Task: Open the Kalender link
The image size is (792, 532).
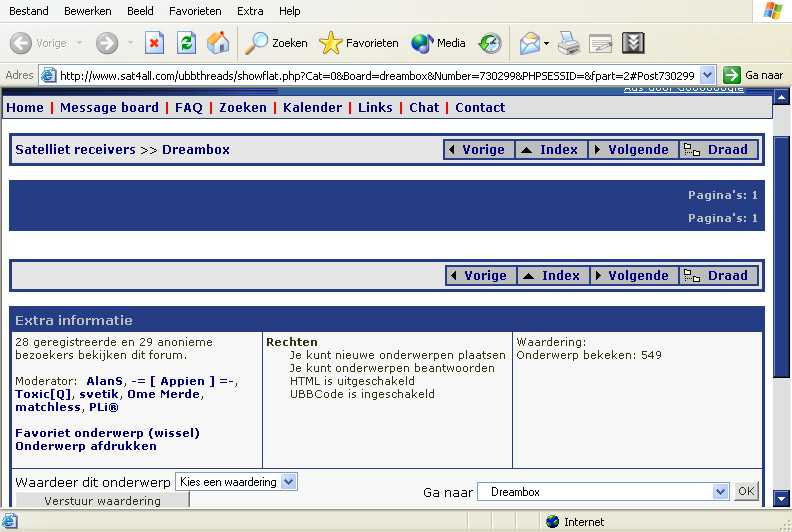Action: 312,107
